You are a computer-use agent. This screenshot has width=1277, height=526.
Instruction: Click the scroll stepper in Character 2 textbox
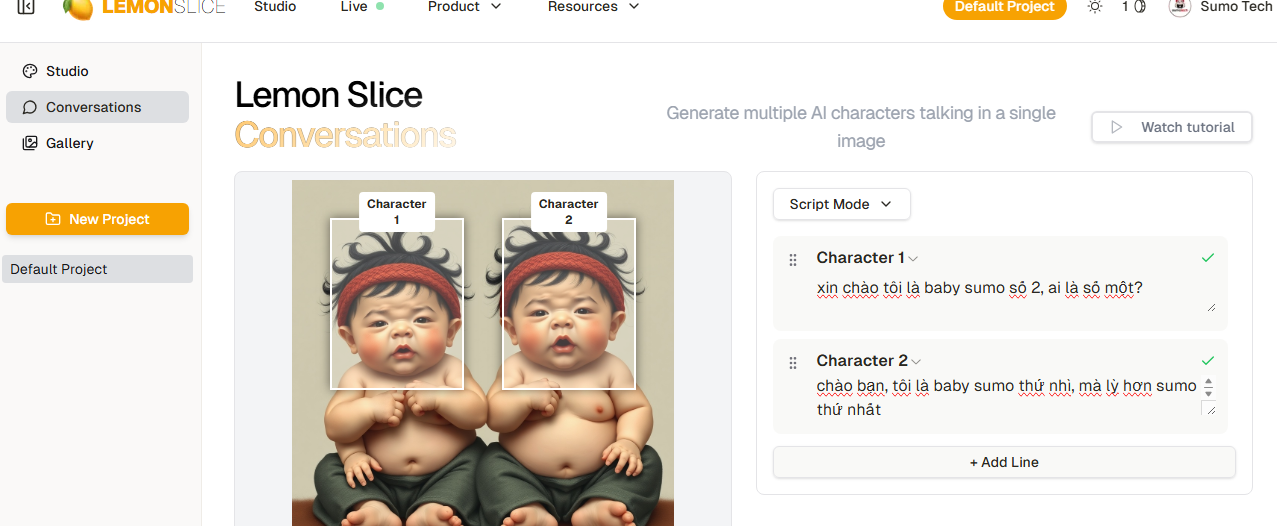[x=1209, y=387]
